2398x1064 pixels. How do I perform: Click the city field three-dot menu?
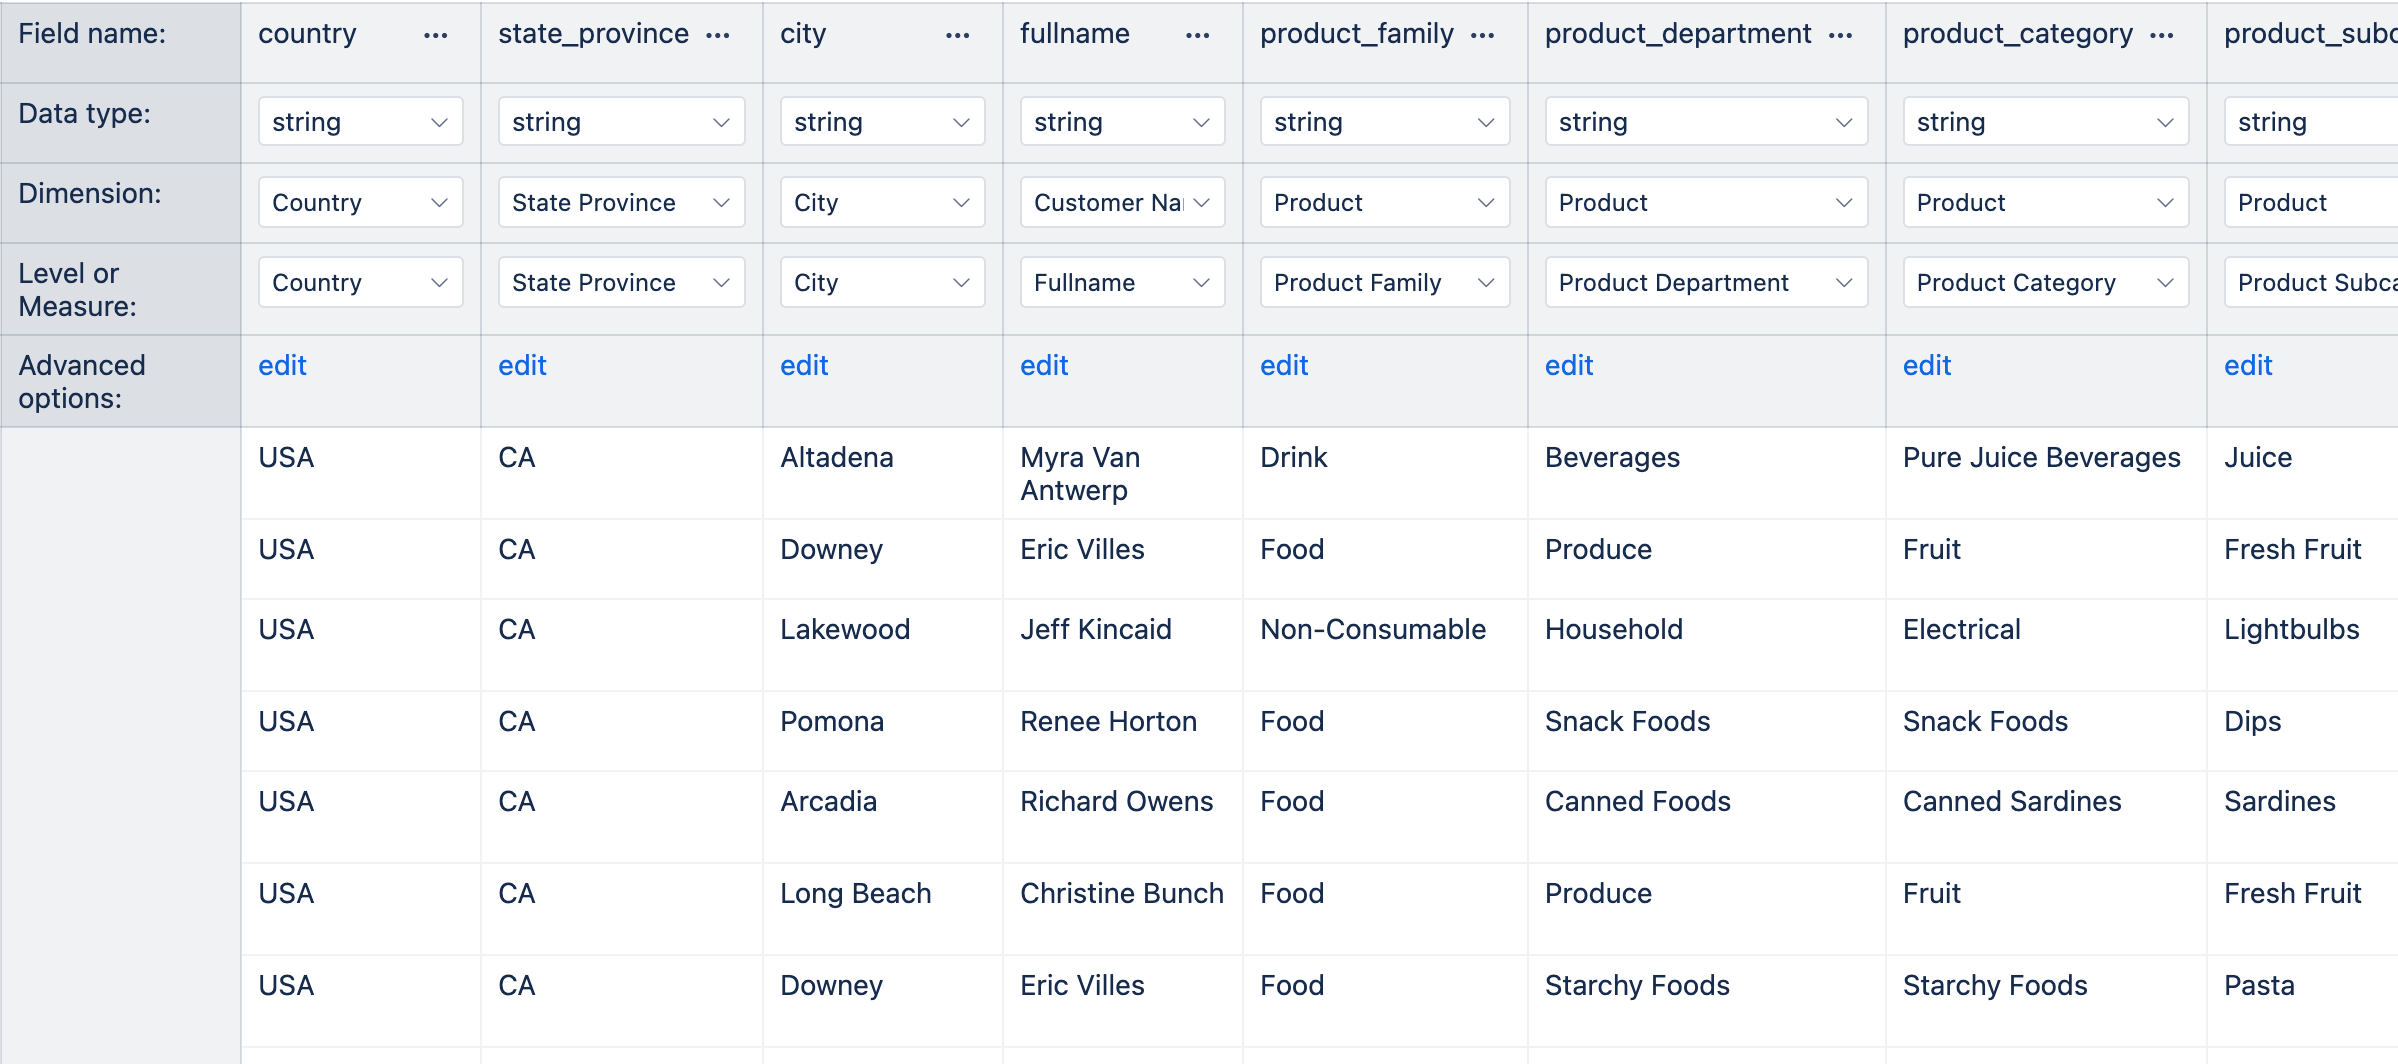[x=957, y=35]
